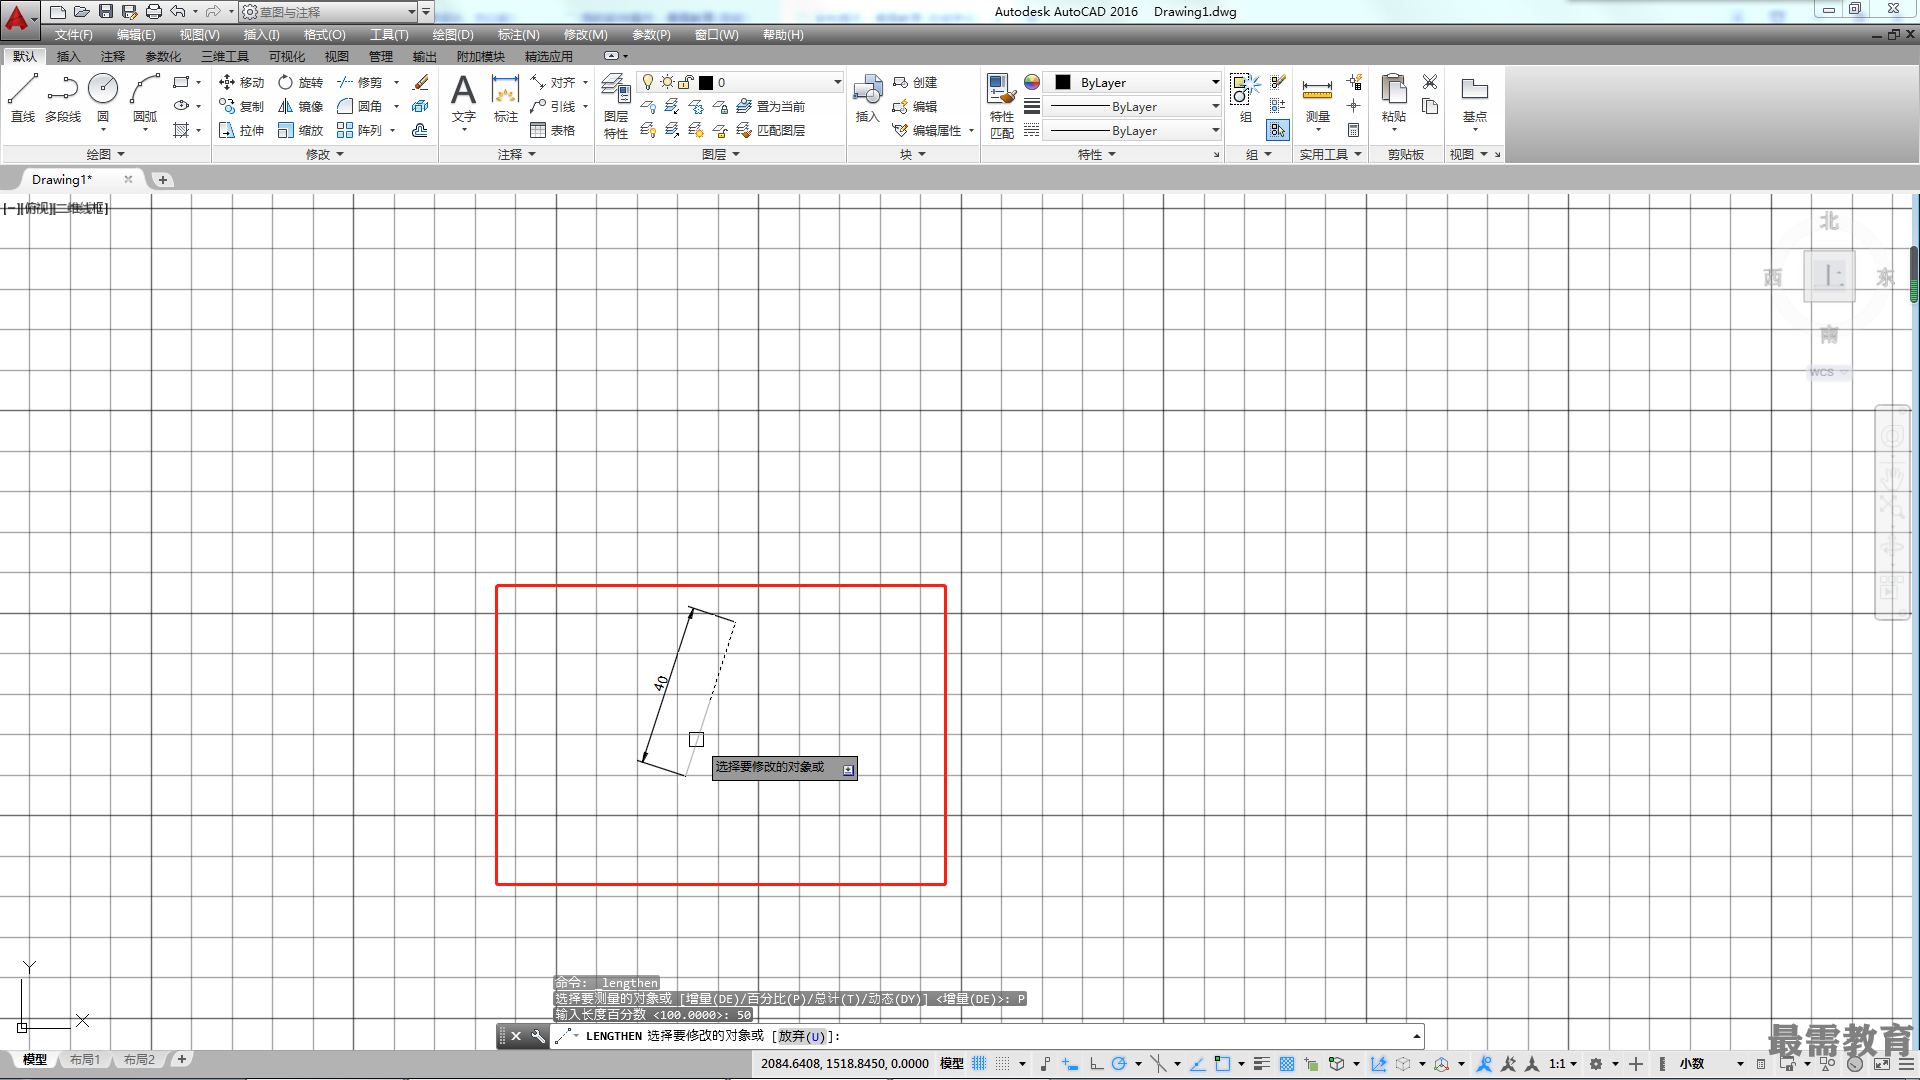Toggle snap mode in status bar
This screenshot has width=1920, height=1080.
[1003, 1063]
